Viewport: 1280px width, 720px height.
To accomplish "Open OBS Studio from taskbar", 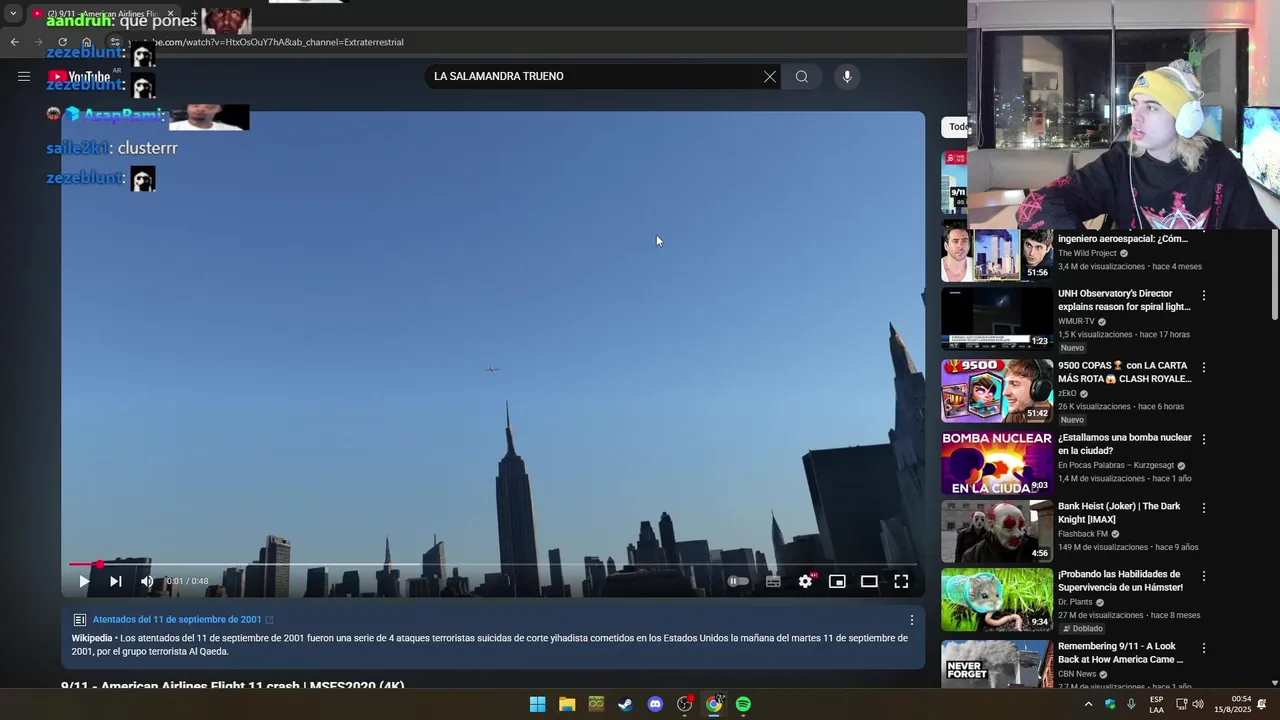I will click(685, 704).
